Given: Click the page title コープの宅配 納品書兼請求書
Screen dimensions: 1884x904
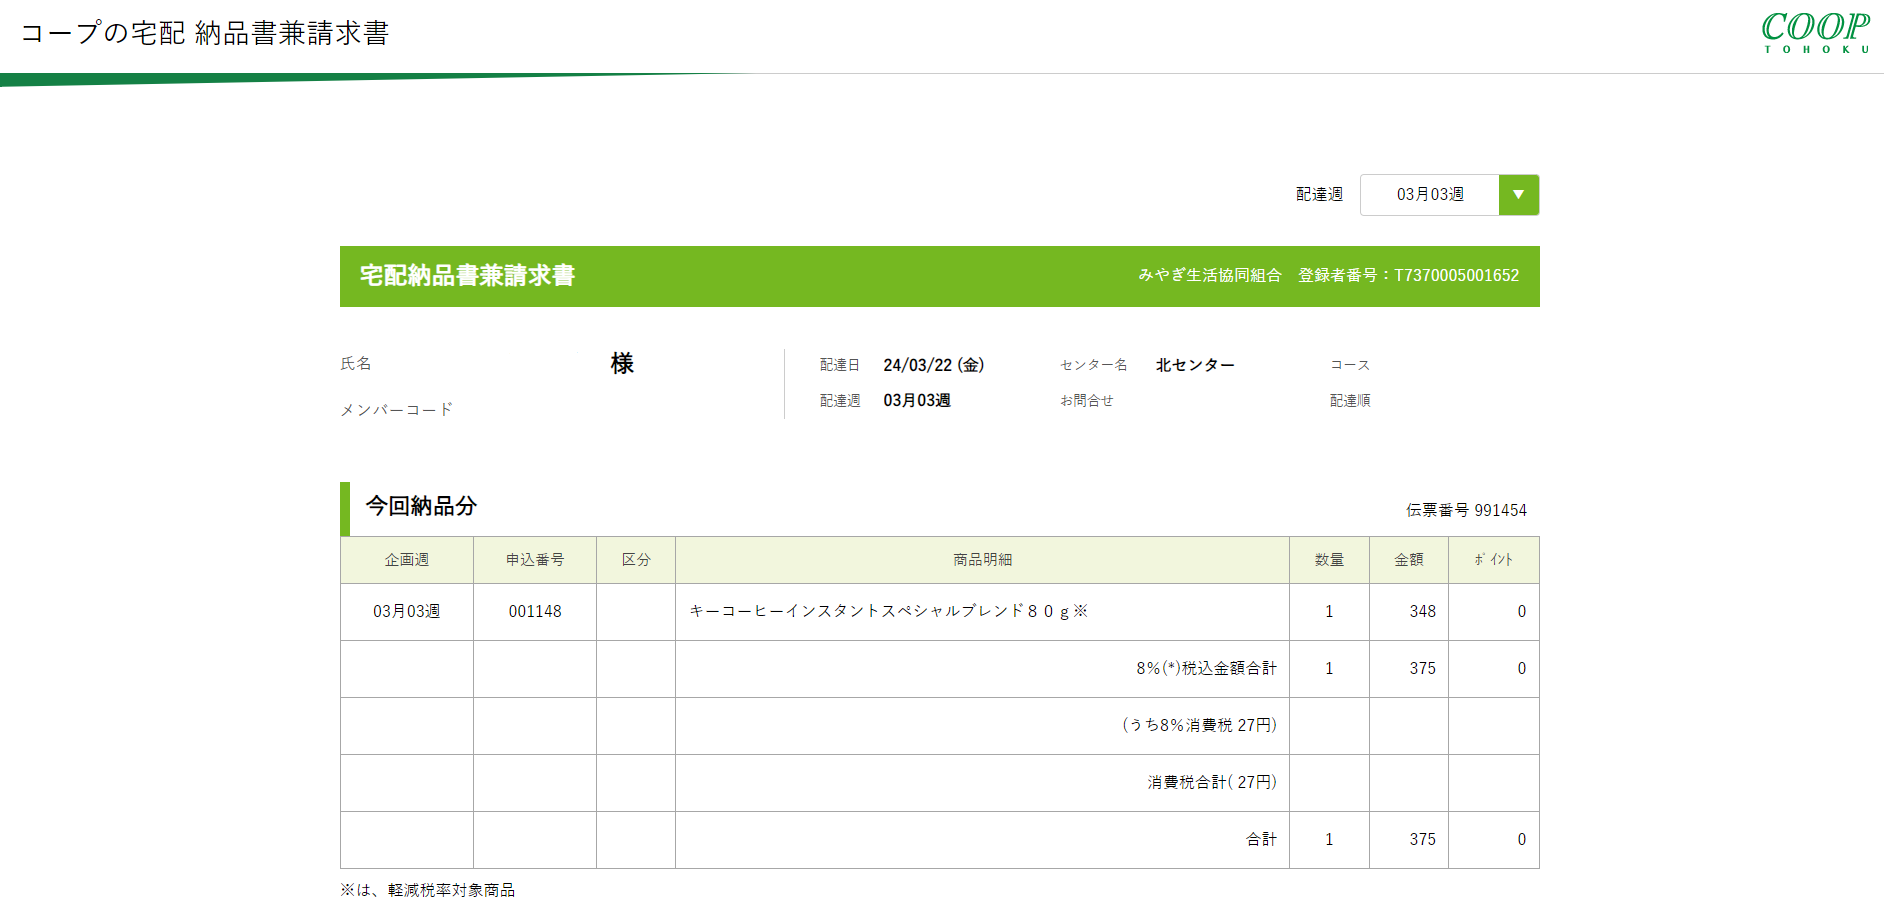Looking at the screenshot, I should click(x=205, y=33).
